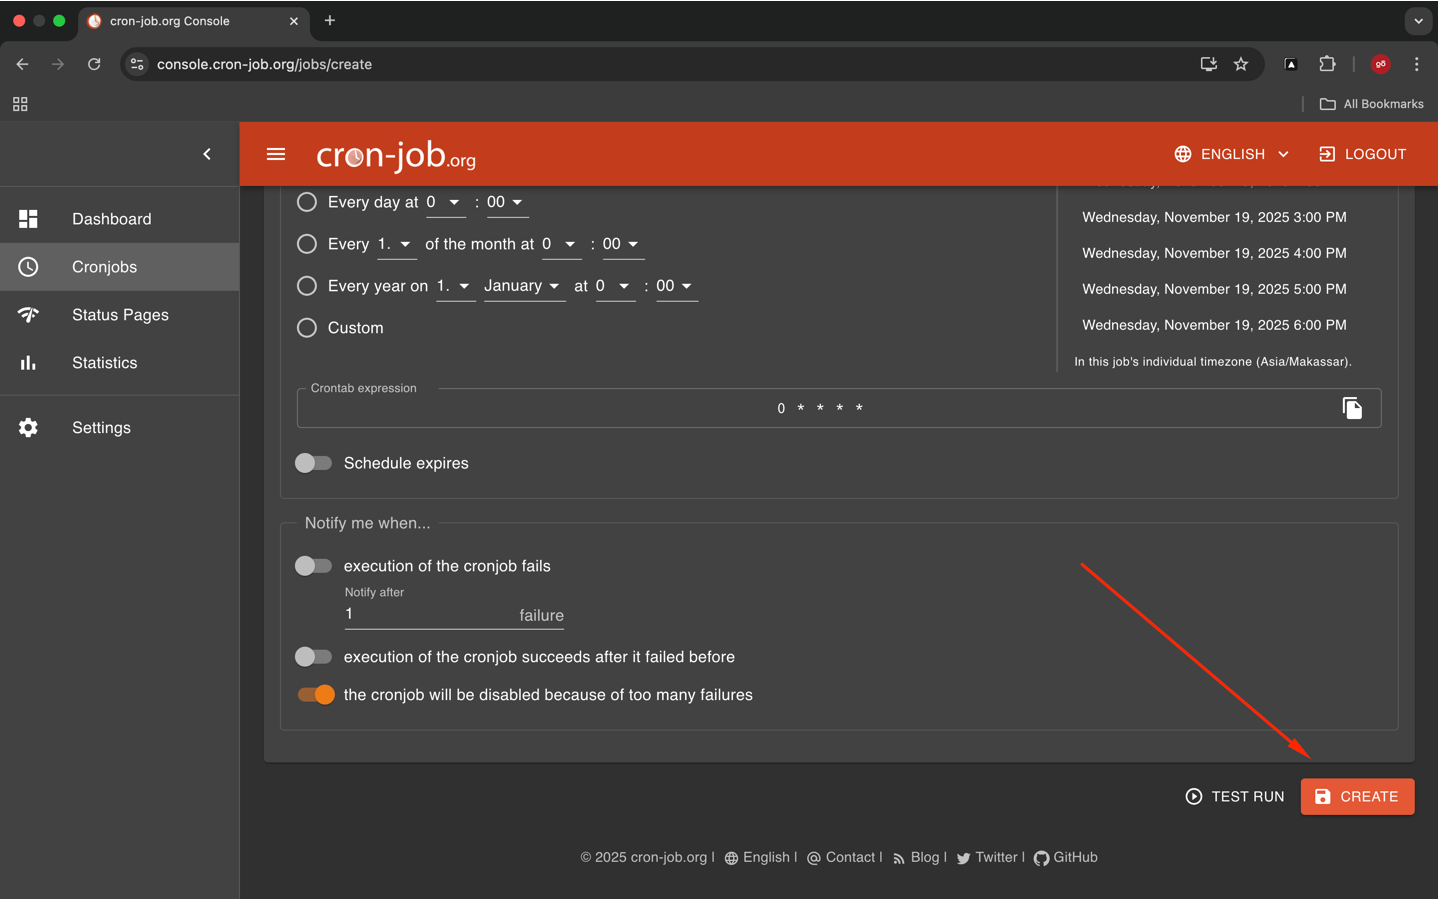Go to Status Pages in the sidebar
1439x899 pixels.
click(x=120, y=315)
